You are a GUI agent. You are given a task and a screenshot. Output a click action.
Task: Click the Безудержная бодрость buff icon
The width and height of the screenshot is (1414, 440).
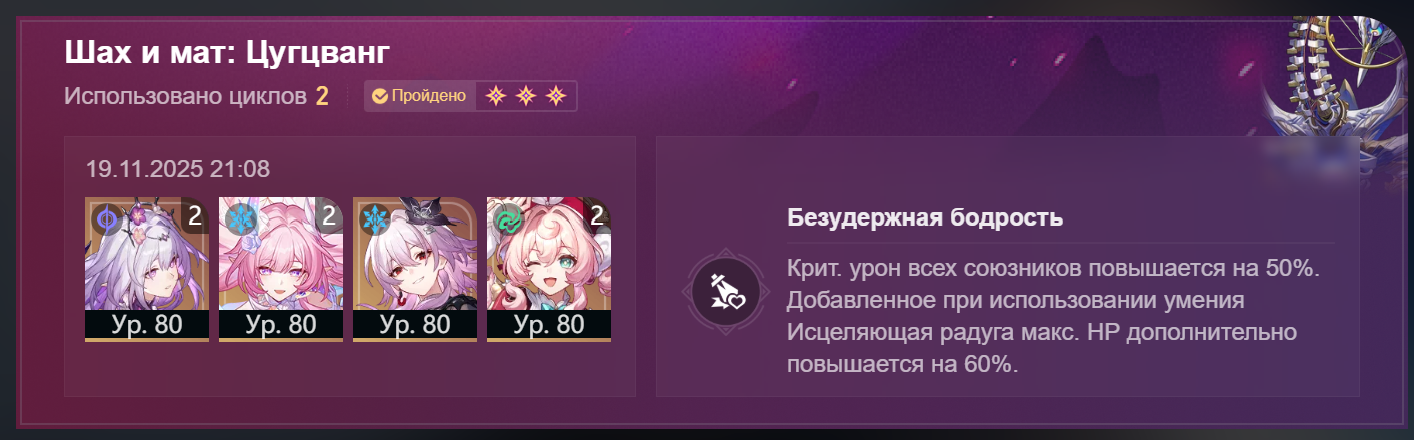pos(723,291)
